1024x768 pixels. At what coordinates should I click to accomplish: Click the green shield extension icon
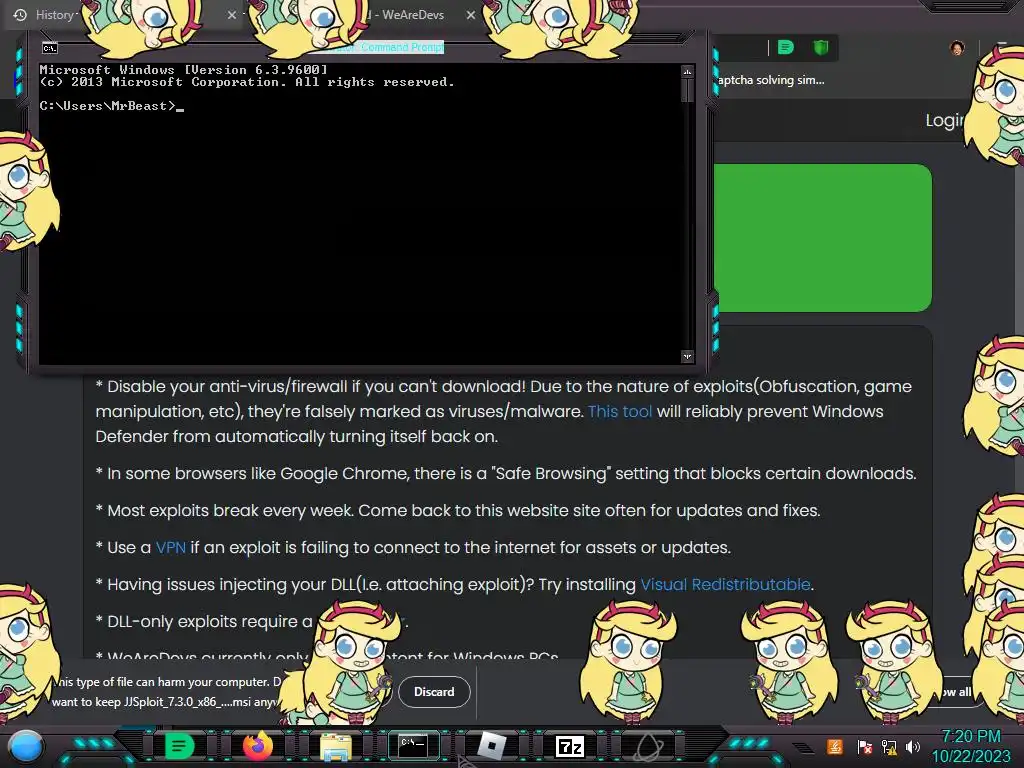pos(821,47)
